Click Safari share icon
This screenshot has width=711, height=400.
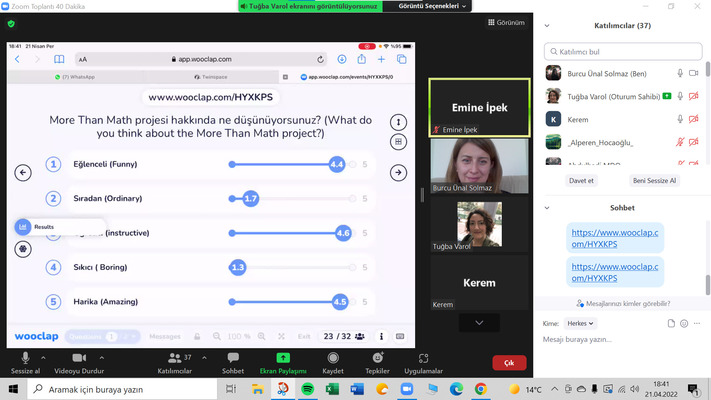pos(361,59)
